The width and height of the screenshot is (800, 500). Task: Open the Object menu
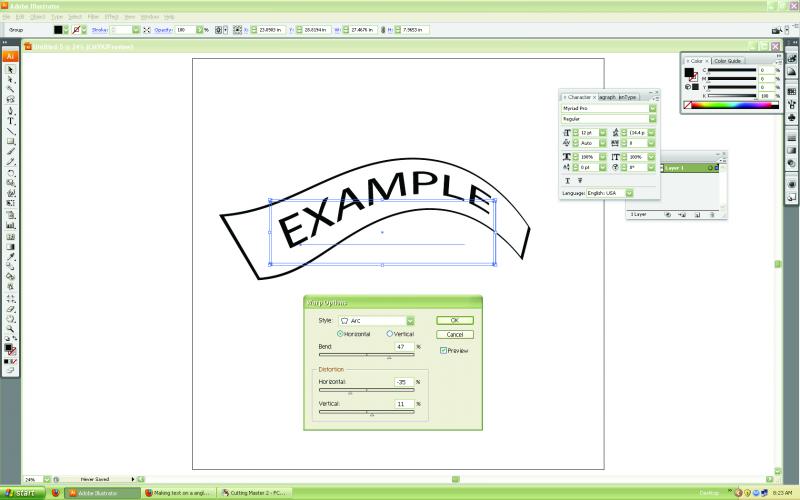(37, 17)
